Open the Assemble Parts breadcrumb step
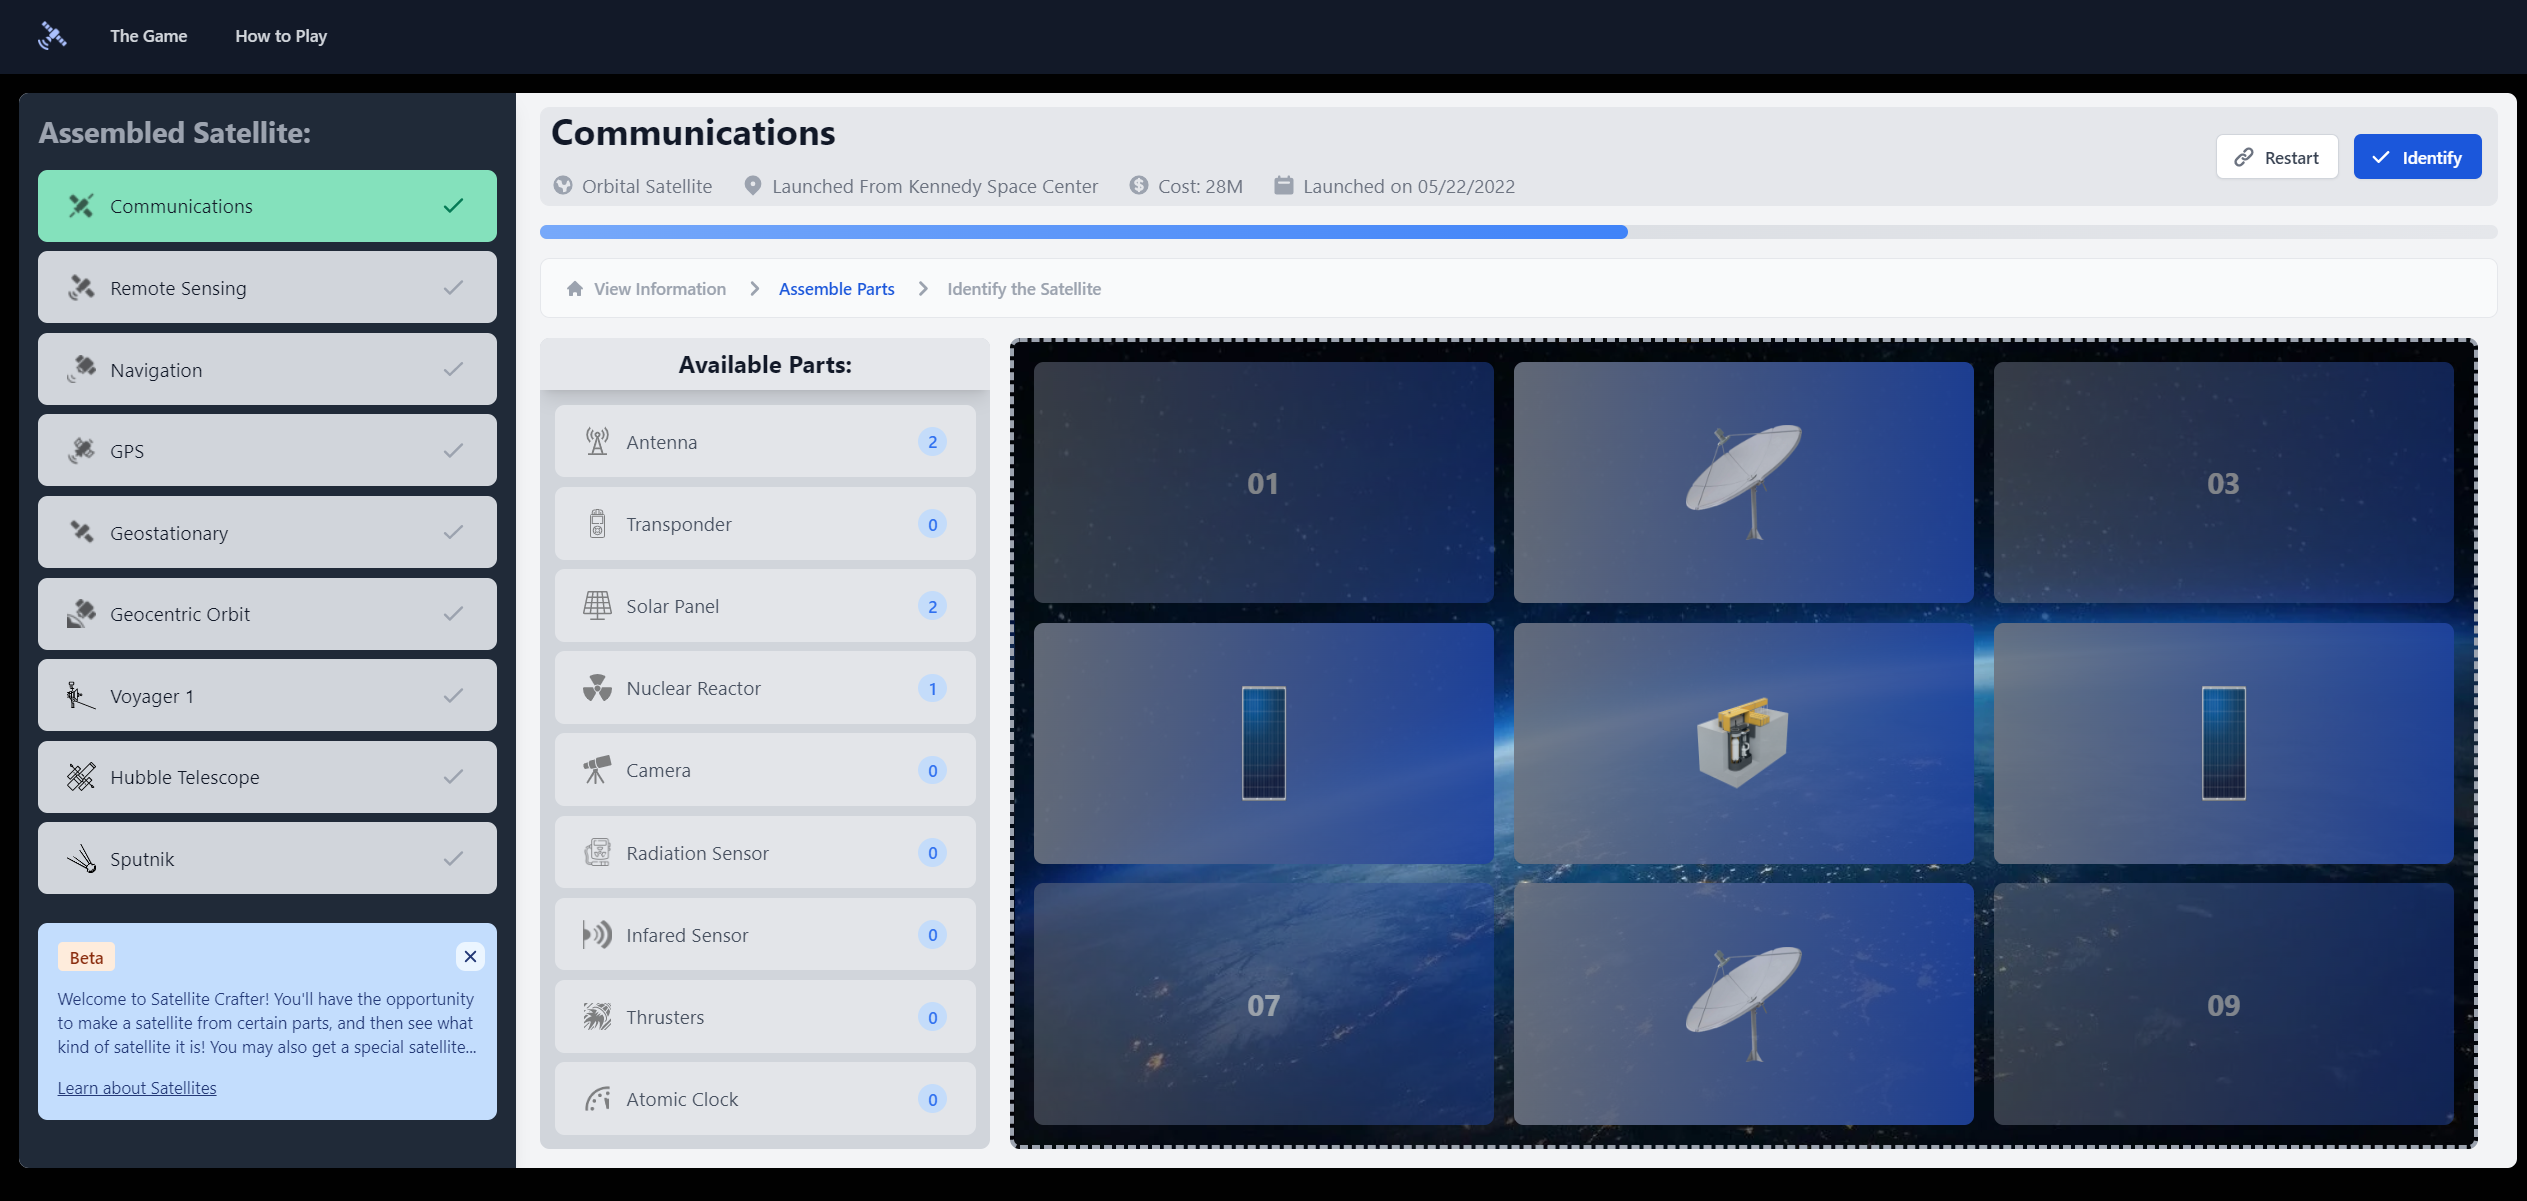Image resolution: width=2527 pixels, height=1201 pixels. pos(836,289)
